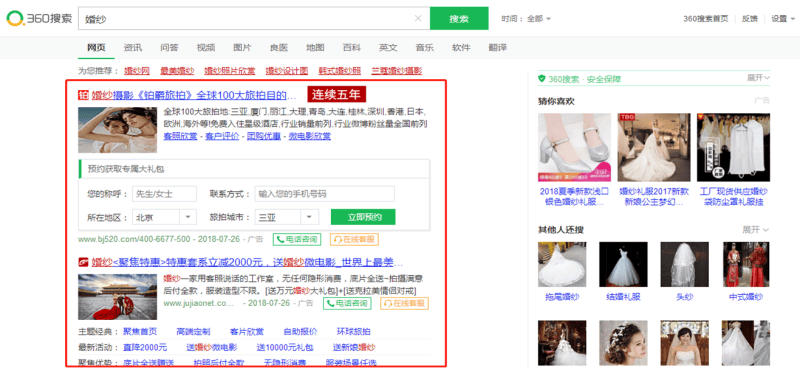Select the 网页 tab
The width and height of the screenshot is (800, 368).
pos(96,47)
